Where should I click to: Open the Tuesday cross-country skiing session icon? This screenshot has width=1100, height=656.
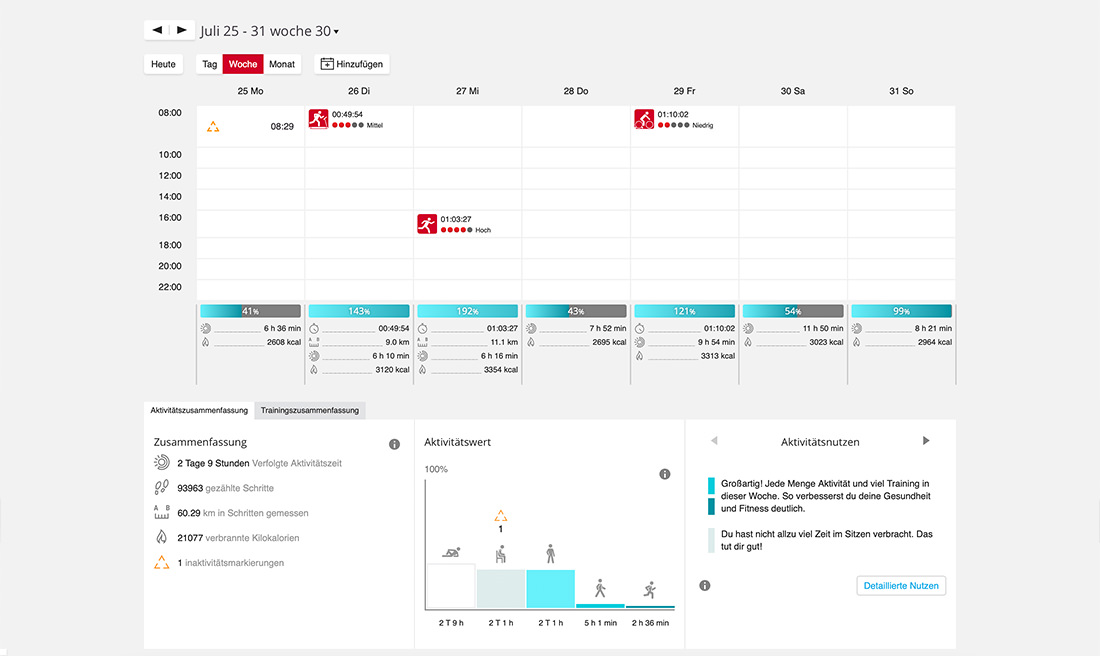[x=318, y=119]
